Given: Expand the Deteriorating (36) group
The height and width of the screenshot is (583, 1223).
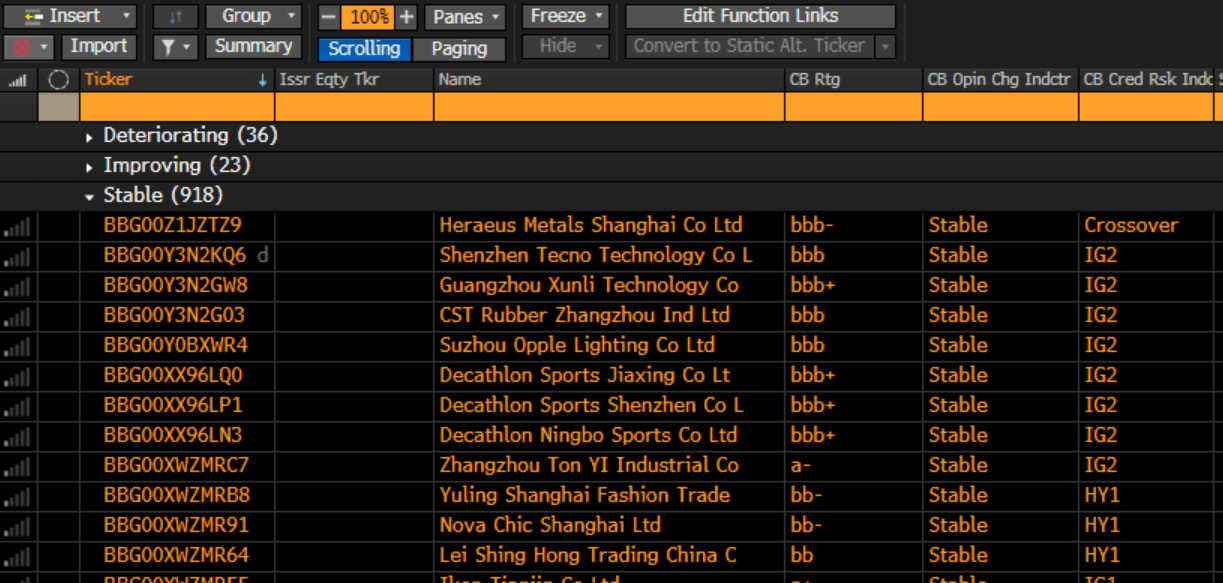Looking at the screenshot, I should 90,136.
